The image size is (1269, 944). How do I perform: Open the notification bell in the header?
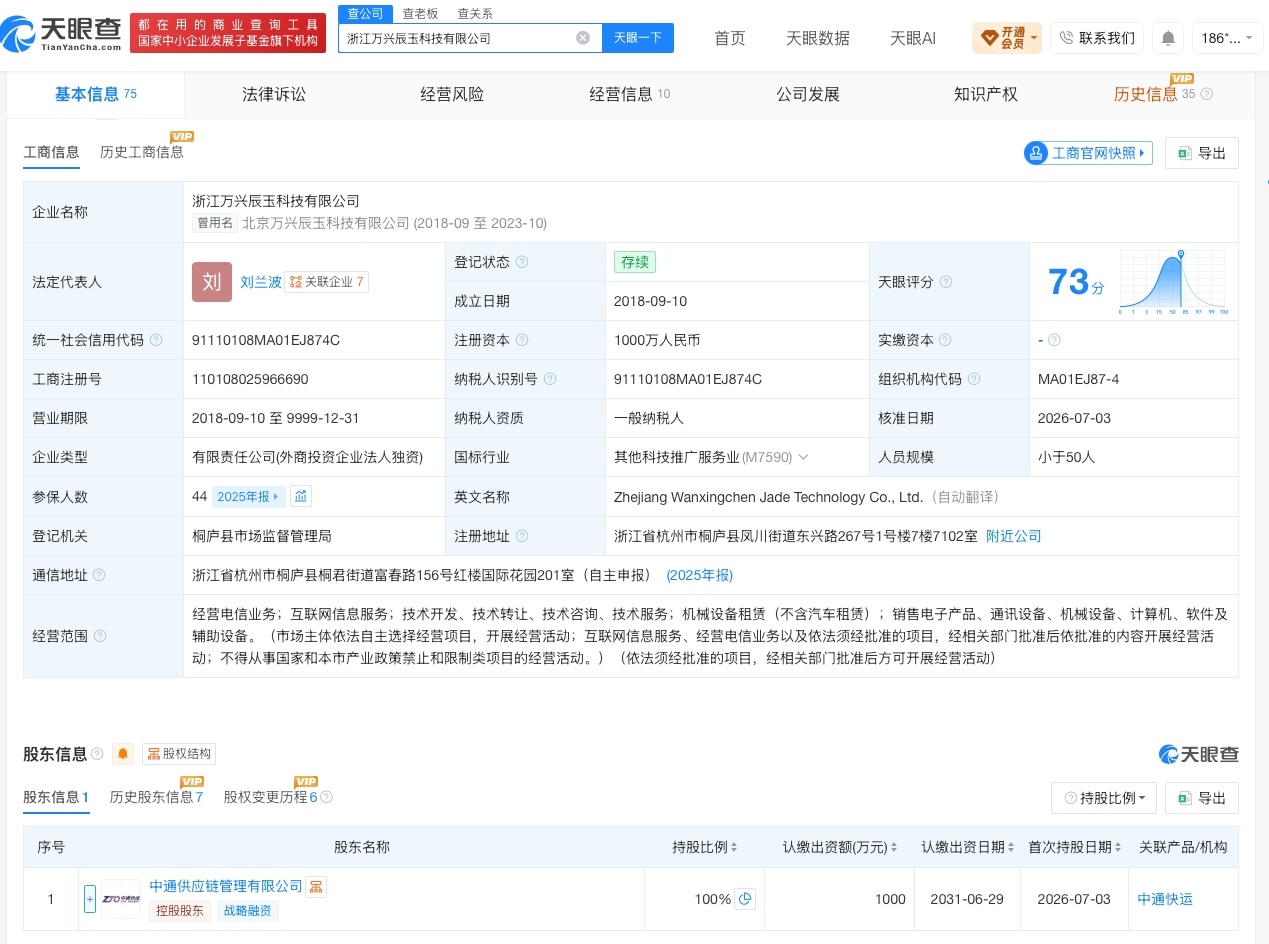coord(1167,38)
